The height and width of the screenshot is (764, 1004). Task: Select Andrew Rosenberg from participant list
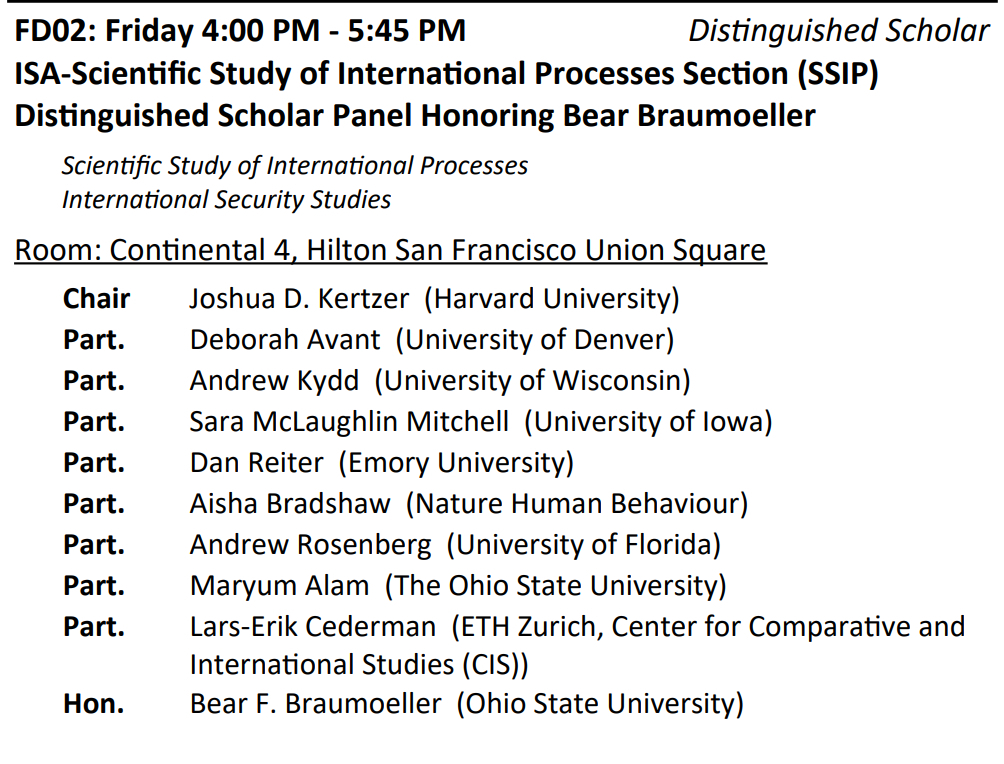coord(311,544)
